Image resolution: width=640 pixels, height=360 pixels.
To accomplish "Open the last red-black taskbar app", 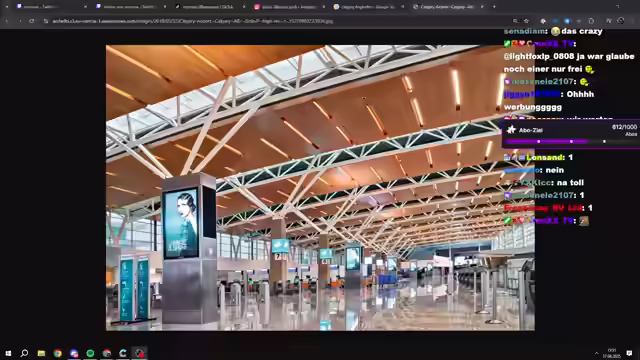I will (x=140, y=353).
